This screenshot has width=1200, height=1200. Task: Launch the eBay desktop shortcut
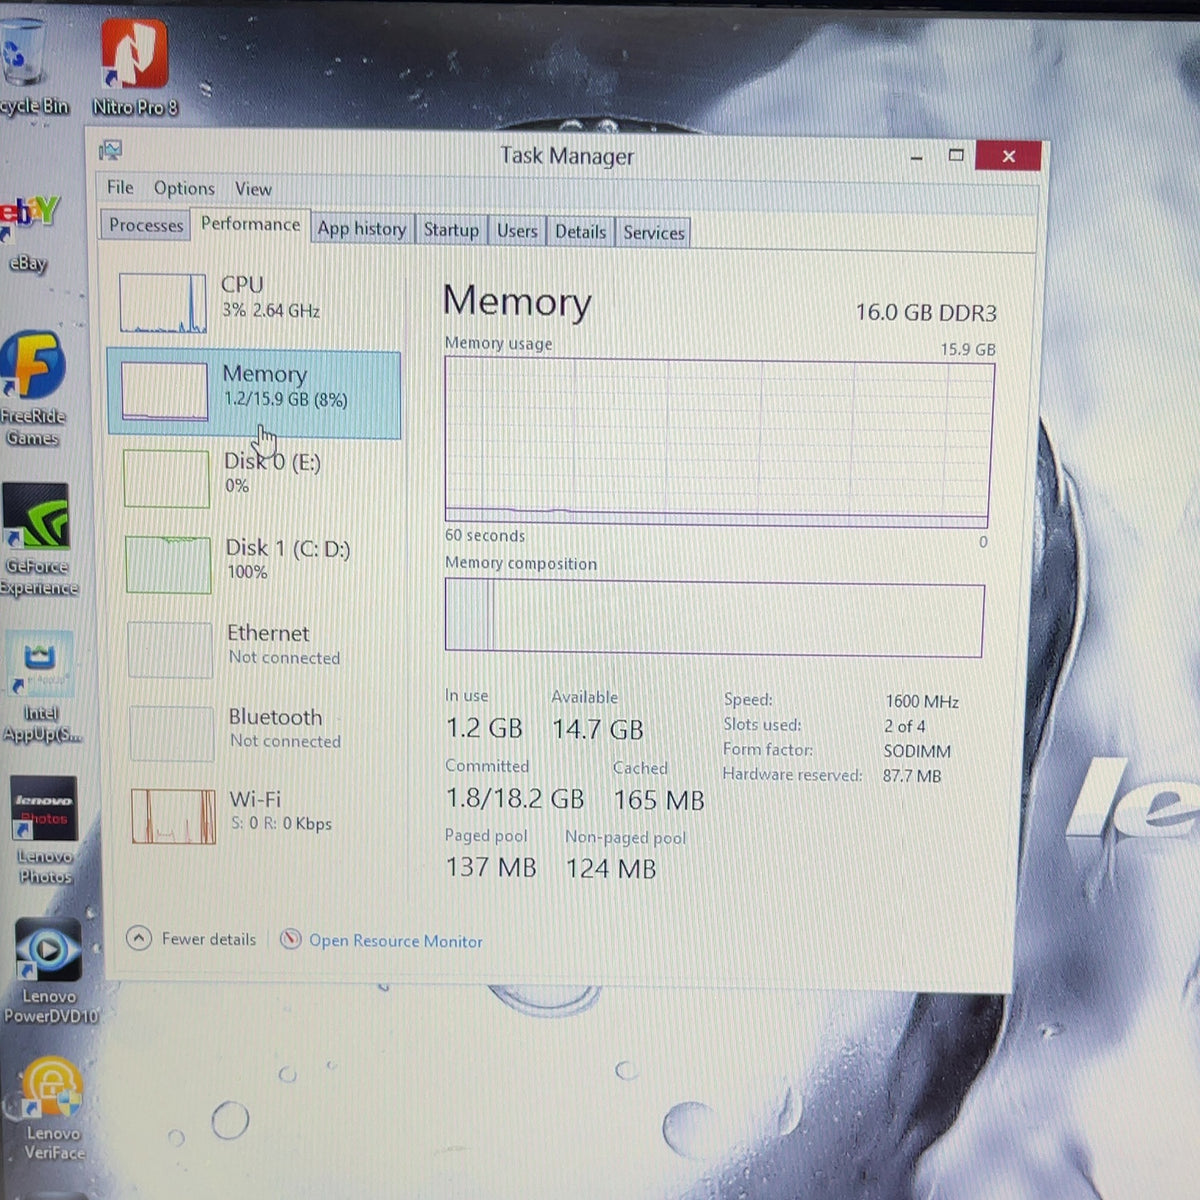click(28, 234)
